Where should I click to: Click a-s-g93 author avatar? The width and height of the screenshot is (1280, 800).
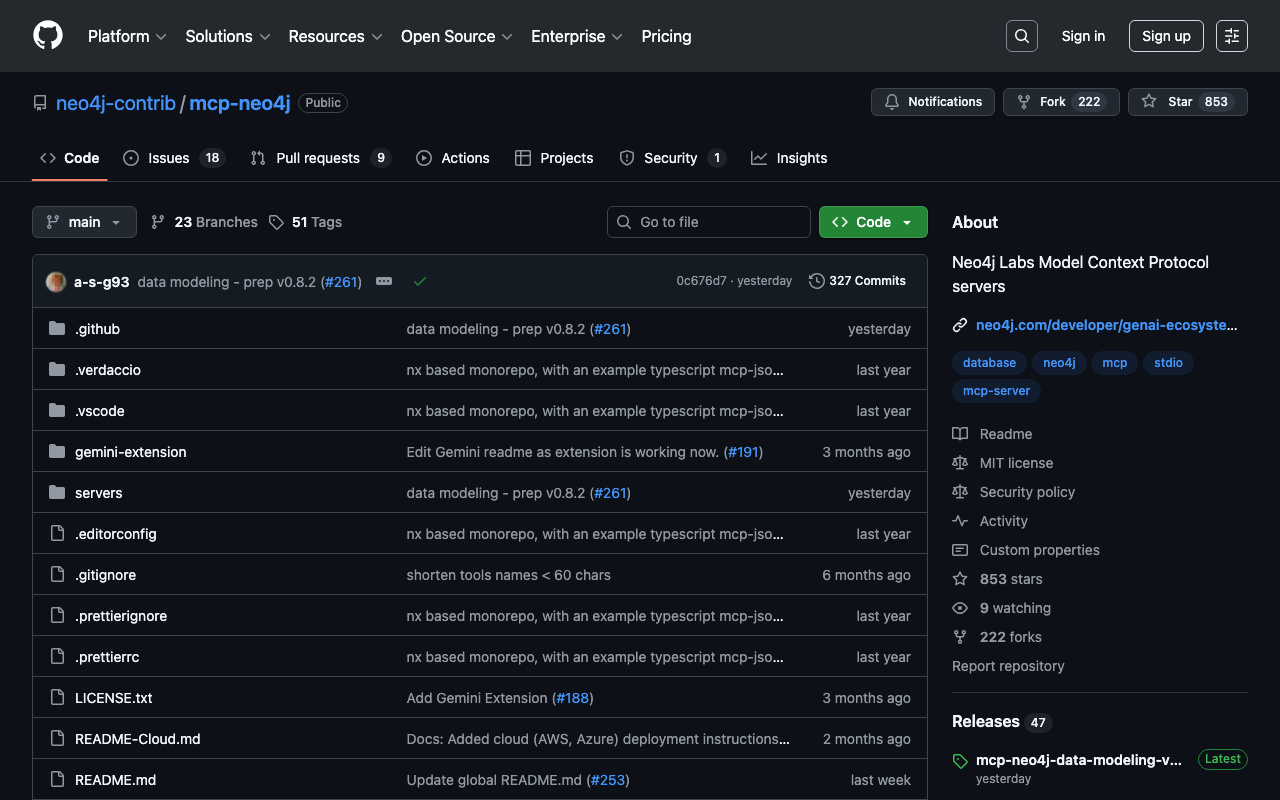click(56, 282)
